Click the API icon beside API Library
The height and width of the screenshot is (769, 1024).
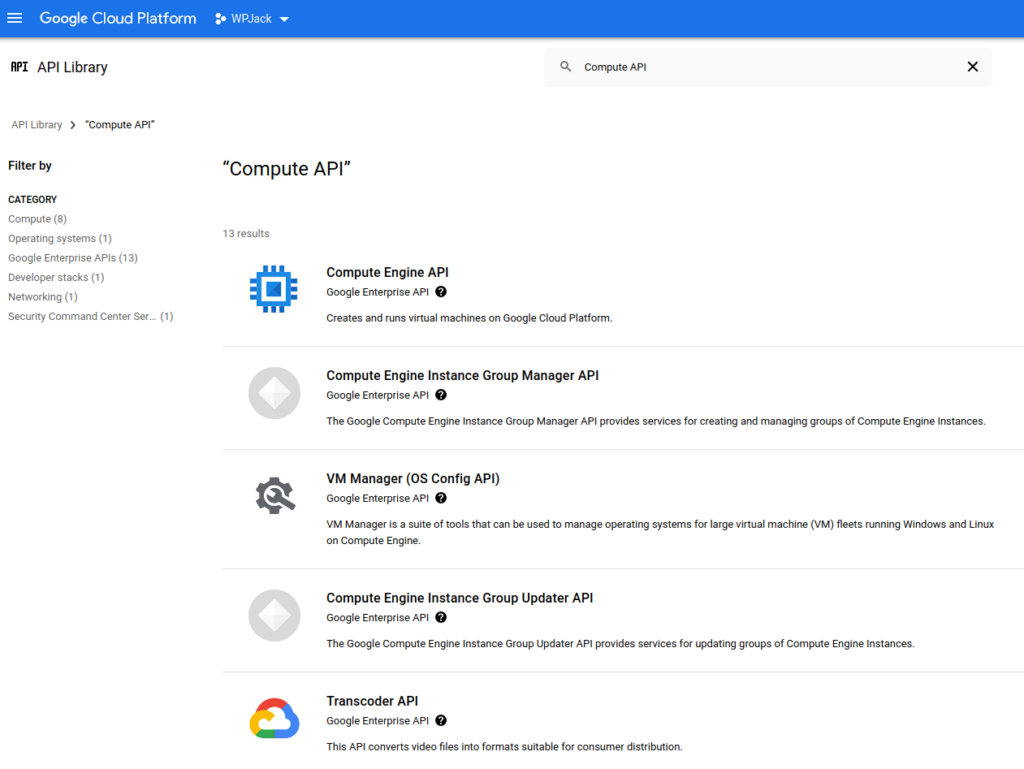(20, 67)
